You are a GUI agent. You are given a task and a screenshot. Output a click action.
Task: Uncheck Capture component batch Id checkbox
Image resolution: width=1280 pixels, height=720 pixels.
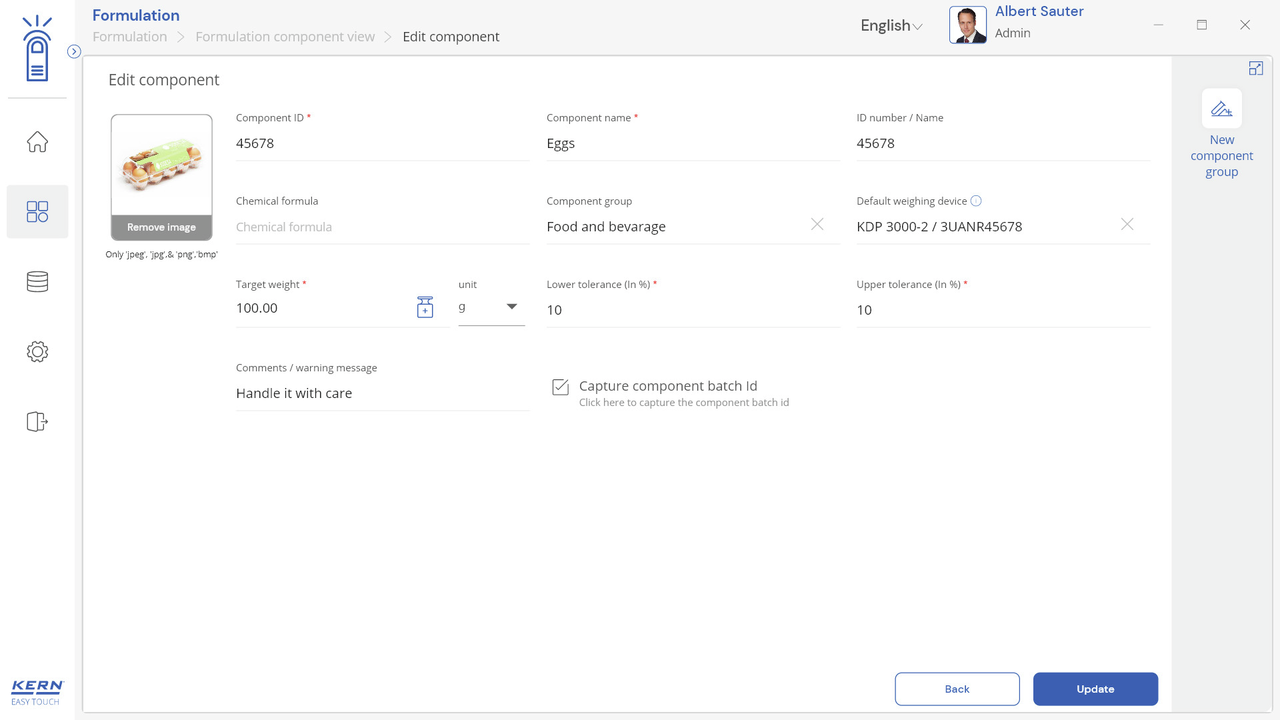click(x=561, y=387)
